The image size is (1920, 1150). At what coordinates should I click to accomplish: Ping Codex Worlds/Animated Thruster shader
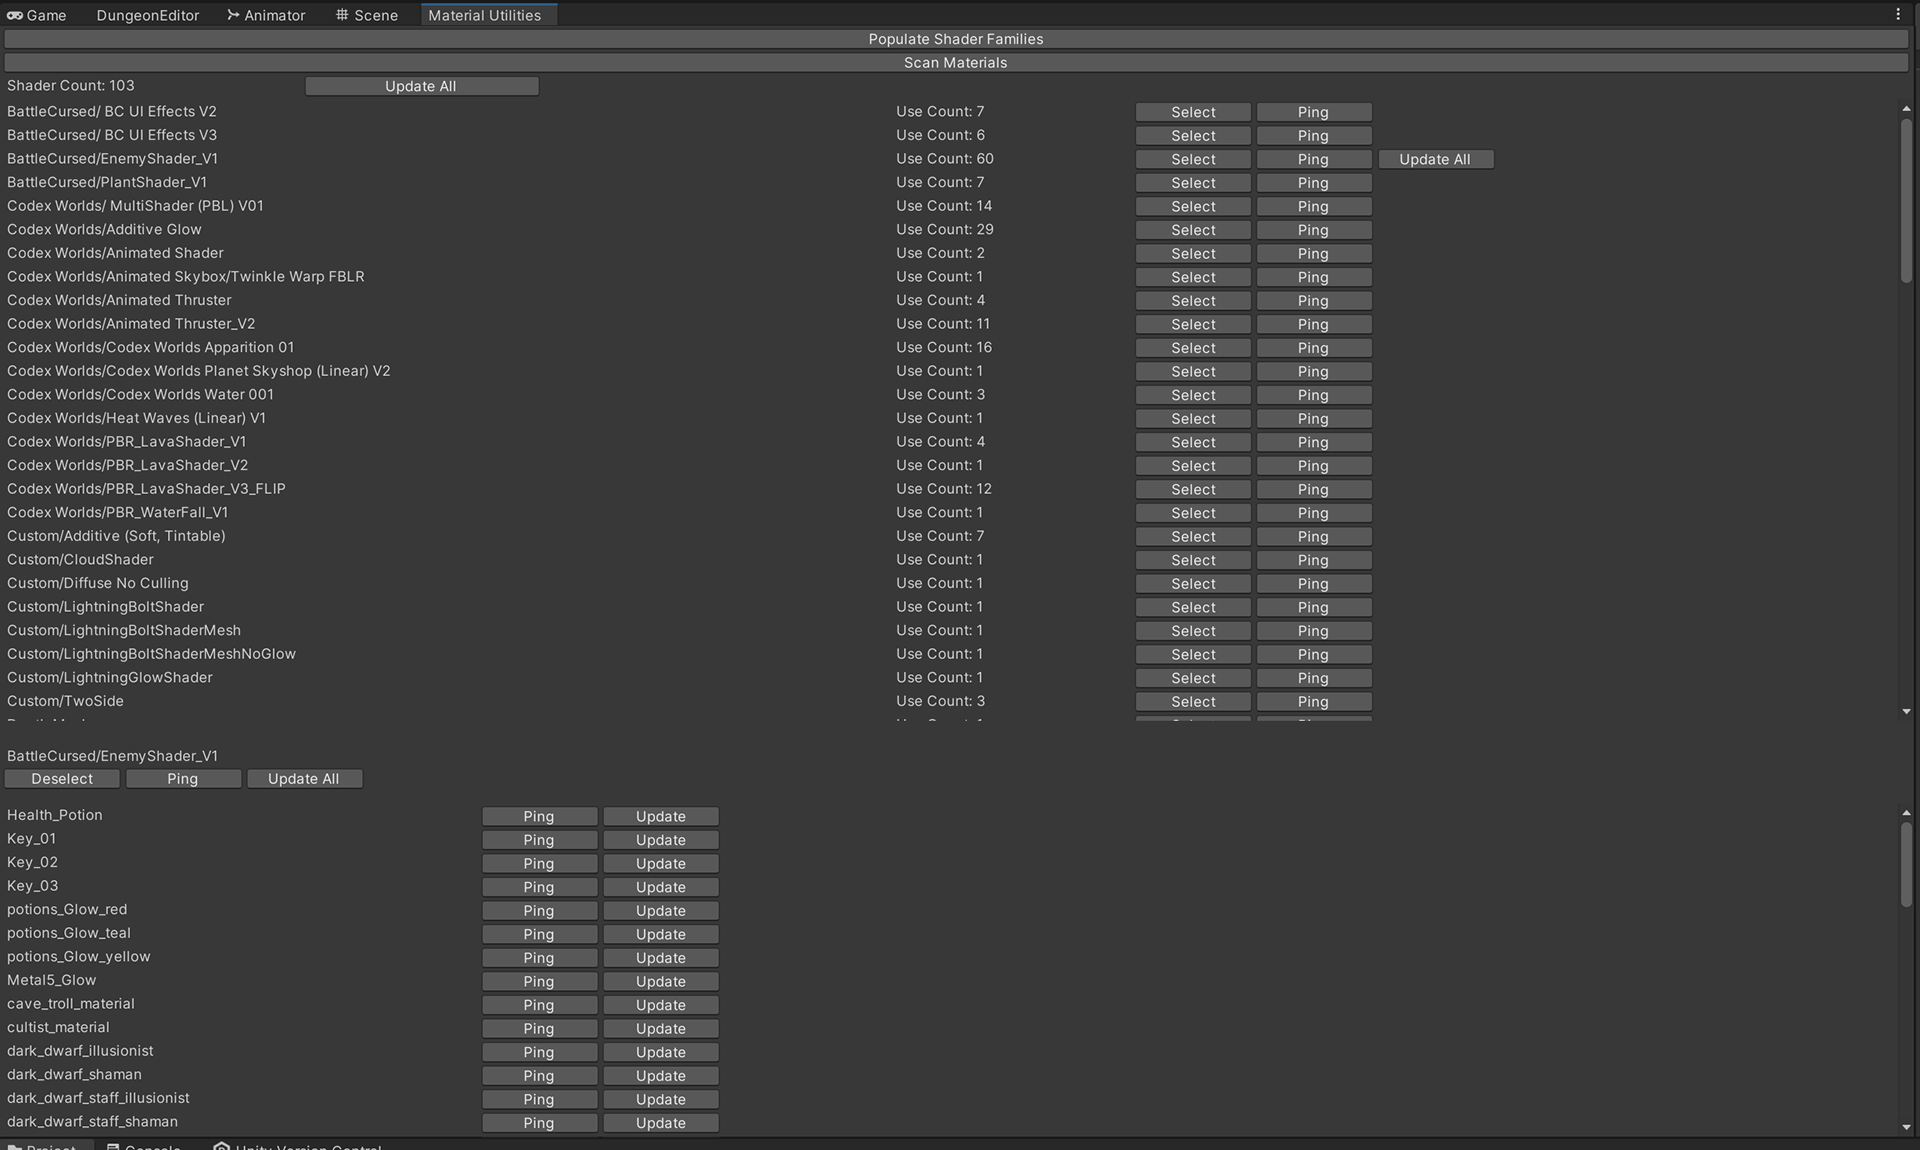coord(1313,301)
